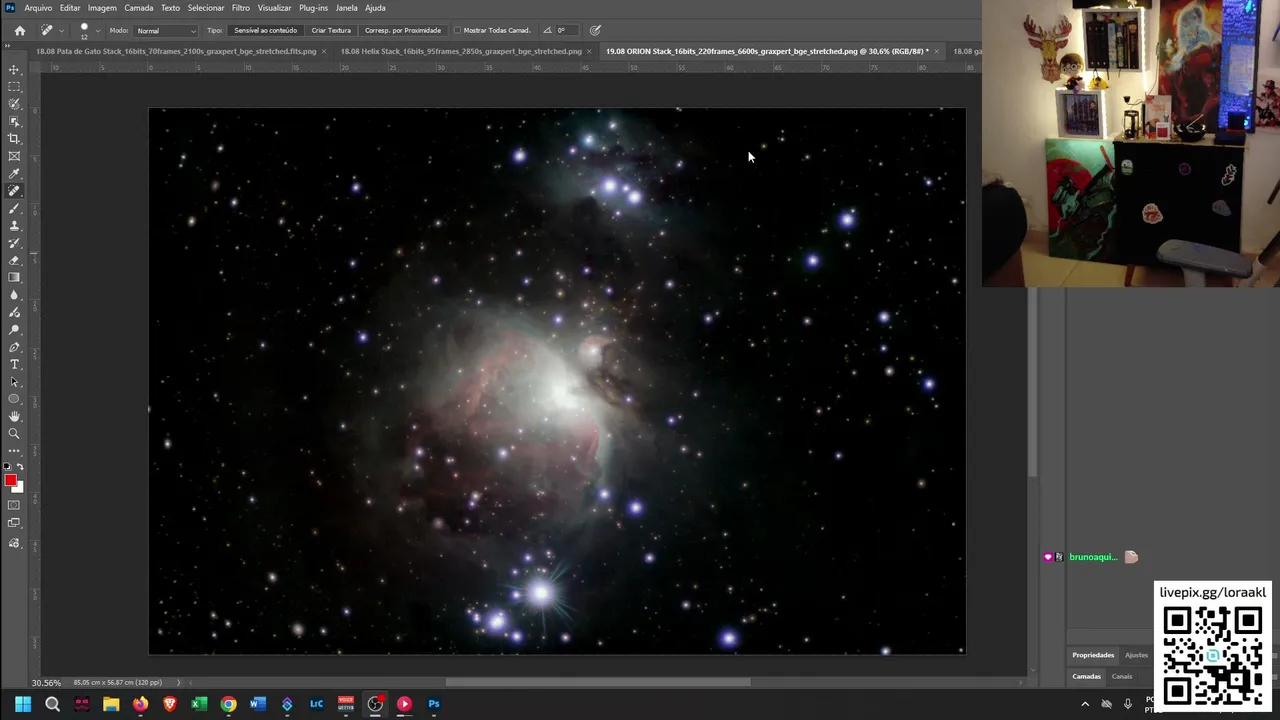Open Excel from the taskbar
The width and height of the screenshot is (1280, 720).
pyautogui.click(x=199, y=704)
